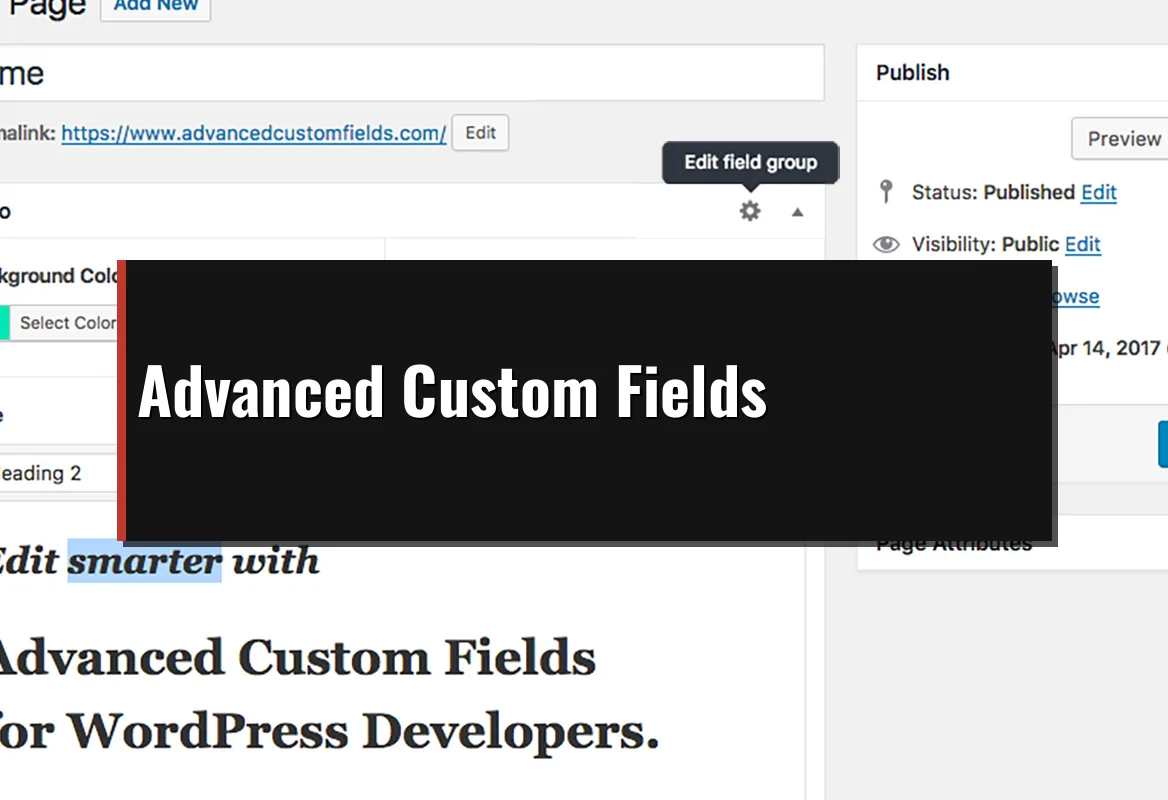
Task: Edit the Published status
Action: (1098, 192)
